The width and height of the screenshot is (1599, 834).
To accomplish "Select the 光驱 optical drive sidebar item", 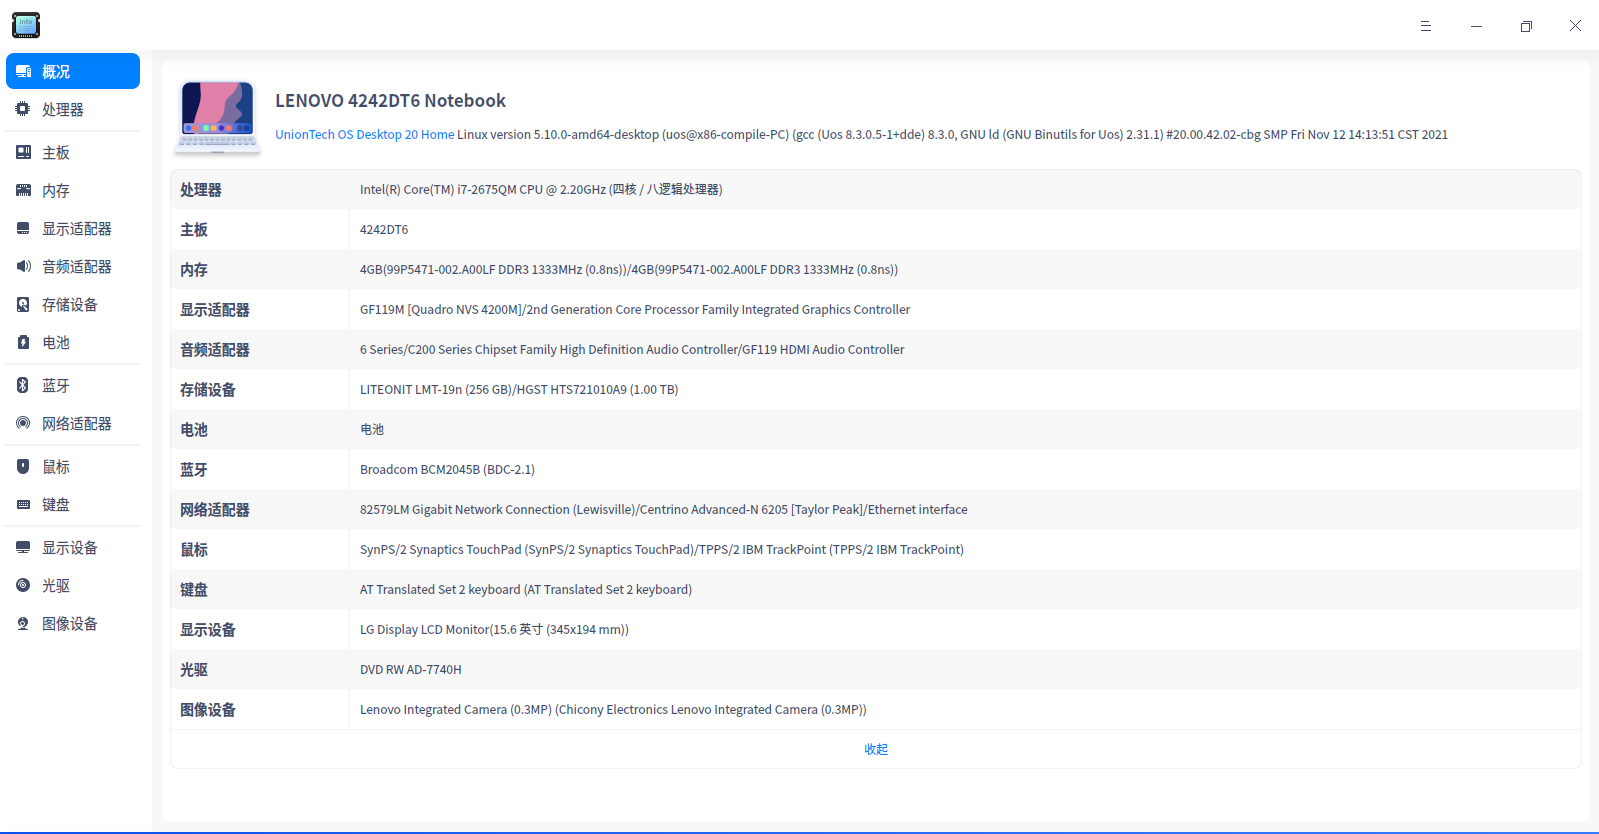I will (x=73, y=585).
